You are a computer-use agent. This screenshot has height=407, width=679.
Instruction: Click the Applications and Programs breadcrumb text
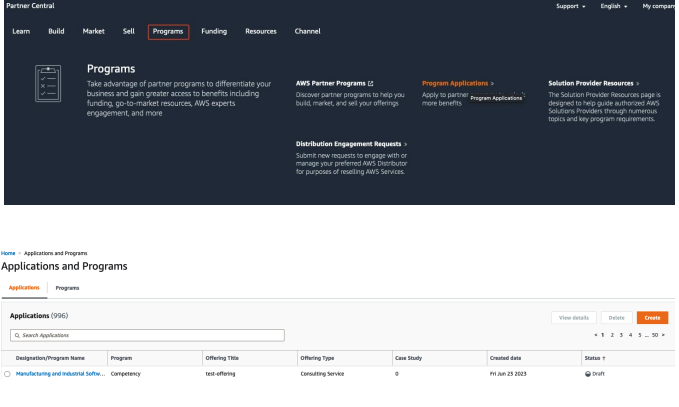[x=55, y=253]
